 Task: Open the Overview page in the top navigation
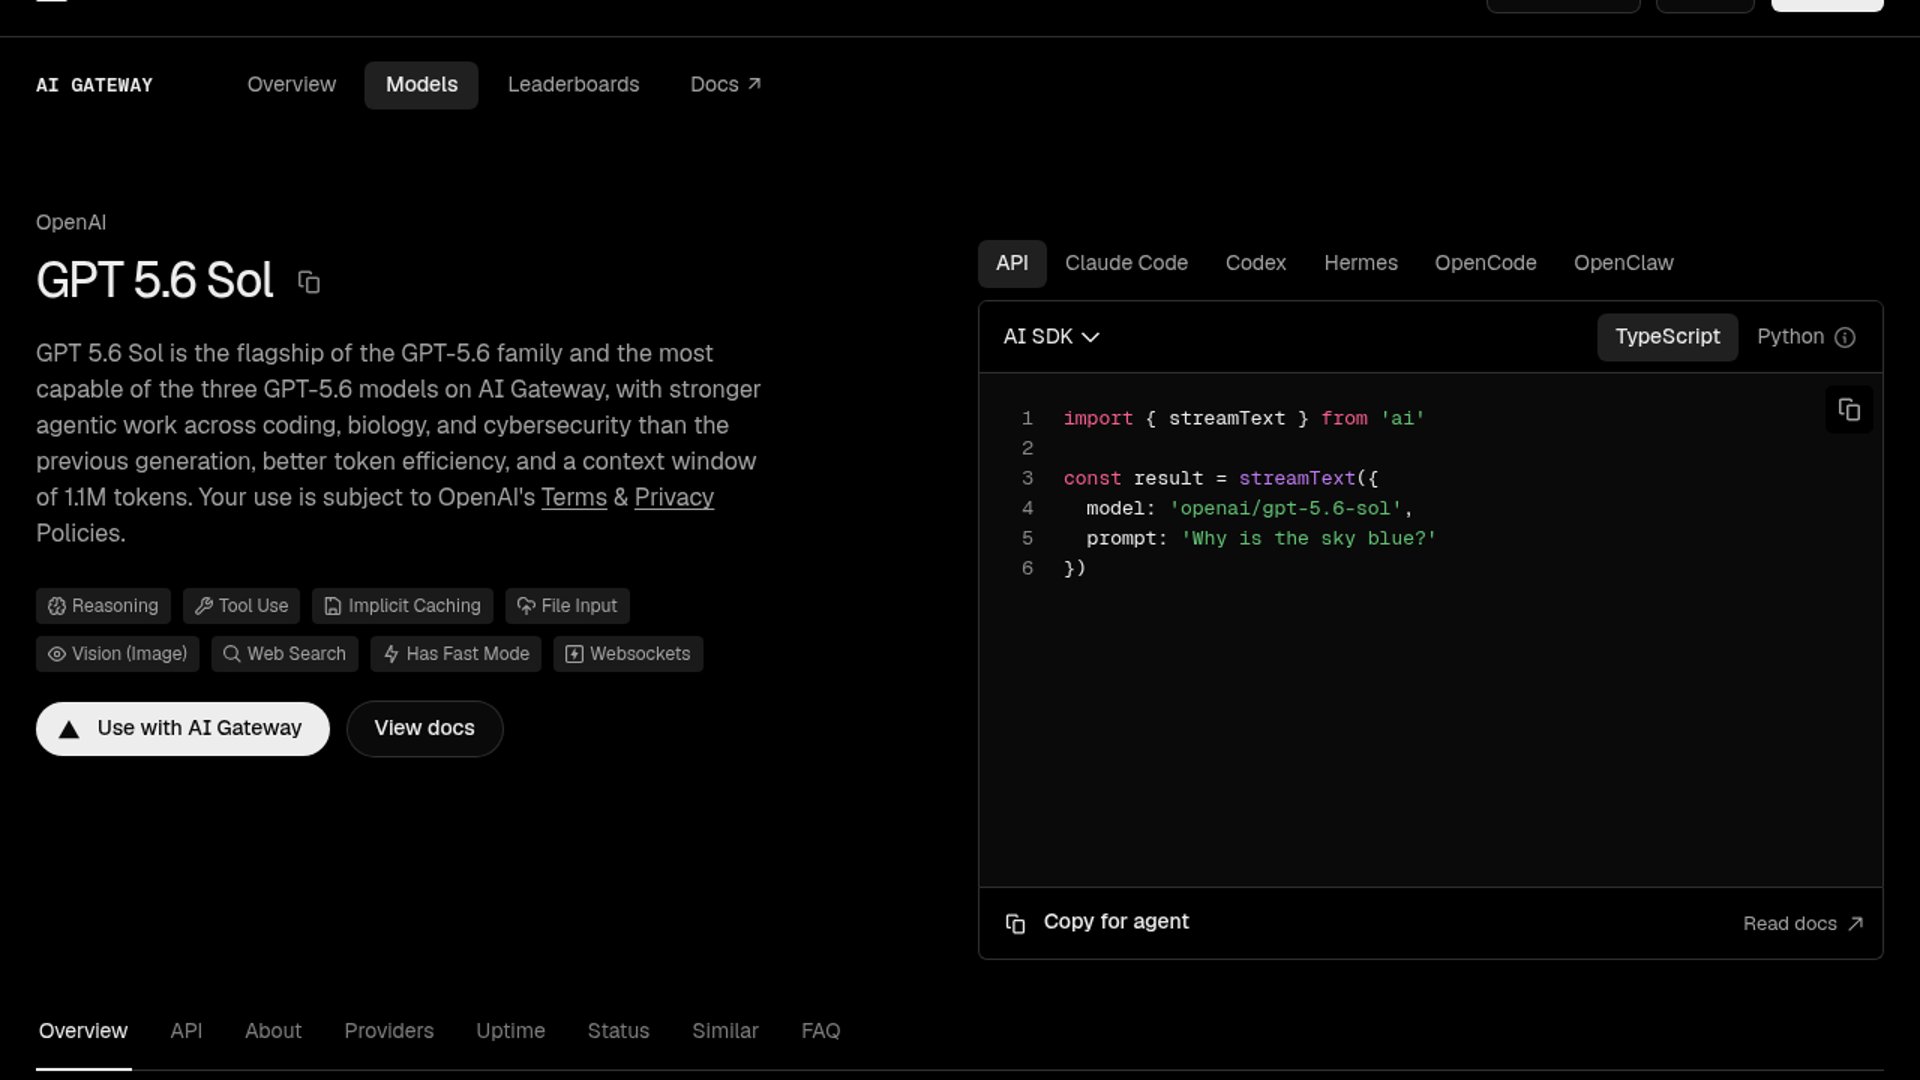click(292, 85)
